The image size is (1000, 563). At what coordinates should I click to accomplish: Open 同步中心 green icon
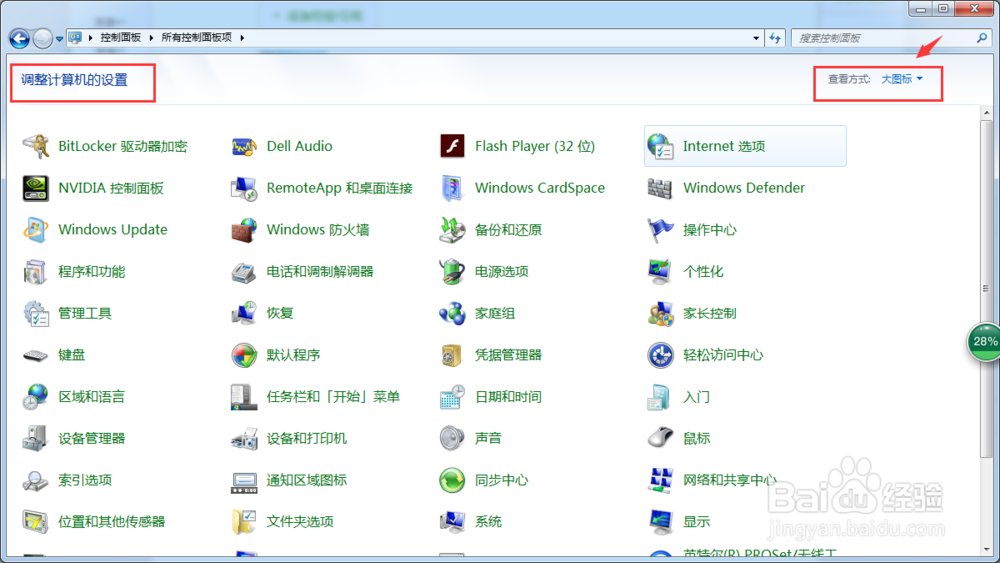(x=452, y=480)
